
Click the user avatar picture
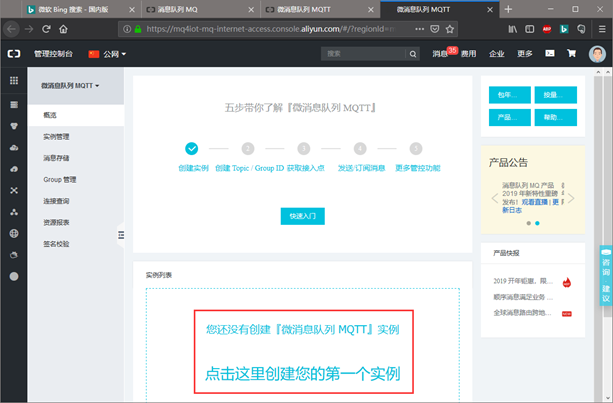point(597,54)
